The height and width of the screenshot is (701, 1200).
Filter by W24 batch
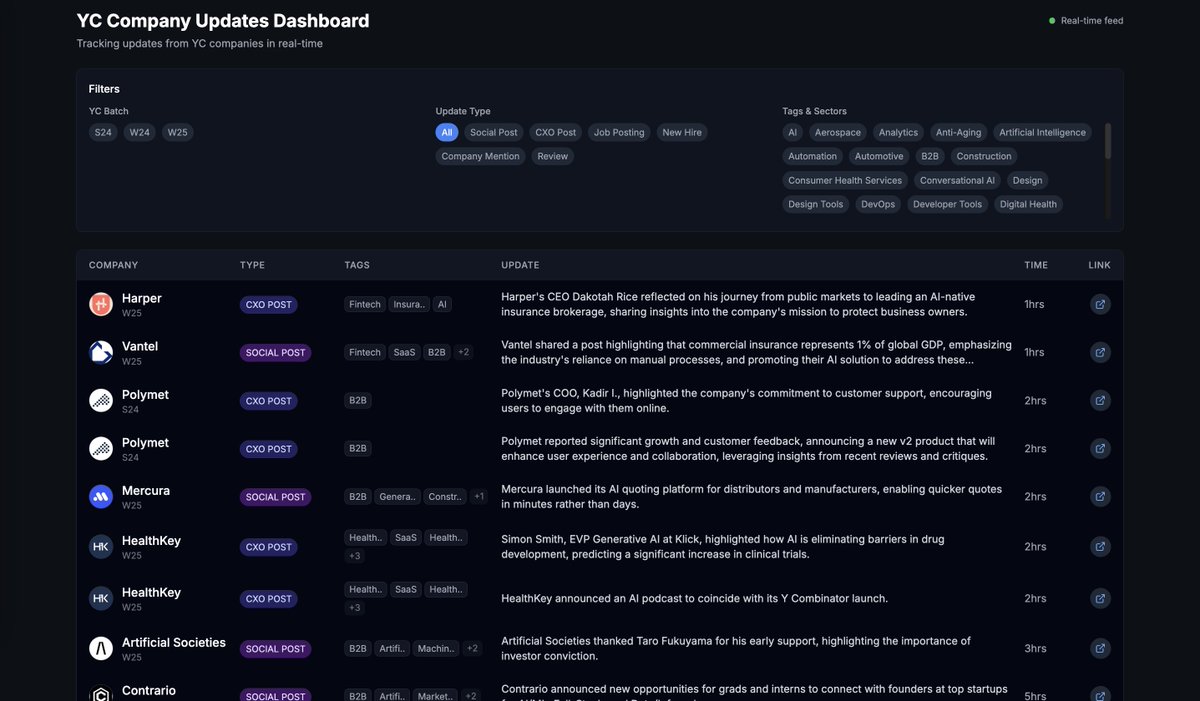click(140, 132)
